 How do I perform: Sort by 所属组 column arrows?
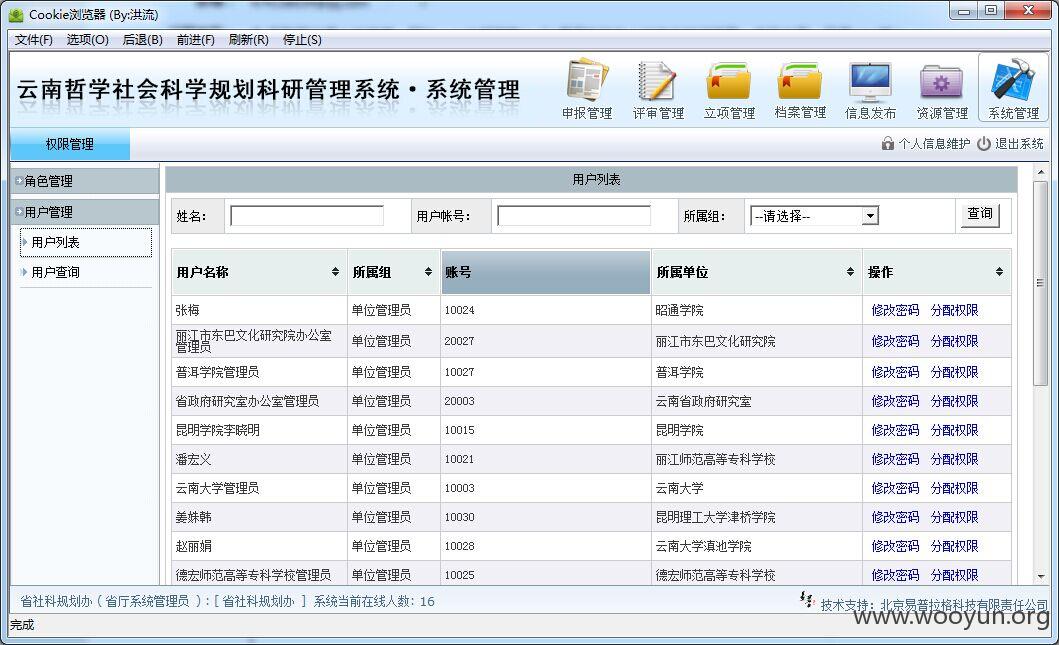(x=428, y=272)
